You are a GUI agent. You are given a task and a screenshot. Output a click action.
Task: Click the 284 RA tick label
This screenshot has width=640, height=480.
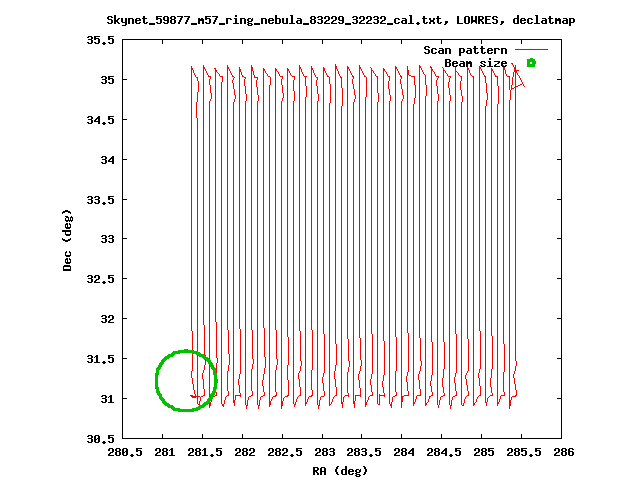point(404,452)
